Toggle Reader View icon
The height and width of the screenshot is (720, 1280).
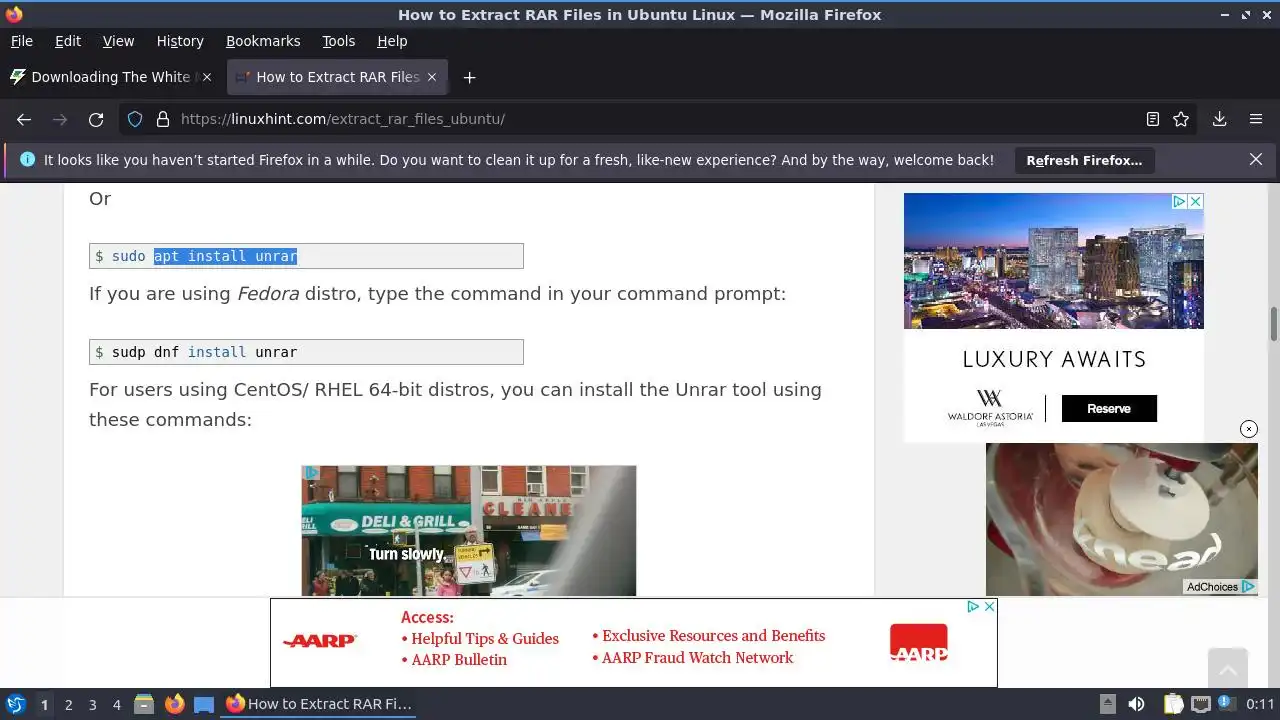pyautogui.click(x=1153, y=119)
